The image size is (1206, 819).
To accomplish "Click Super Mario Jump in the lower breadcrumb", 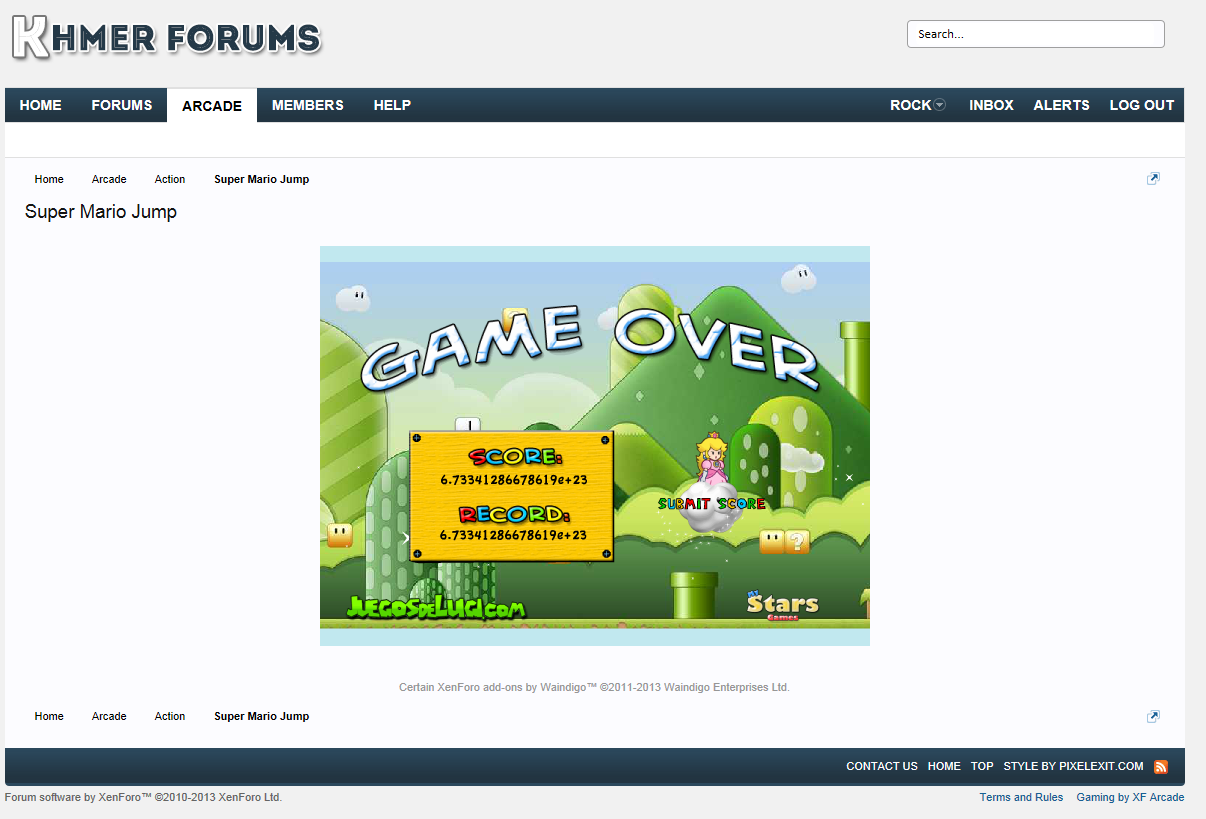I will point(262,716).
